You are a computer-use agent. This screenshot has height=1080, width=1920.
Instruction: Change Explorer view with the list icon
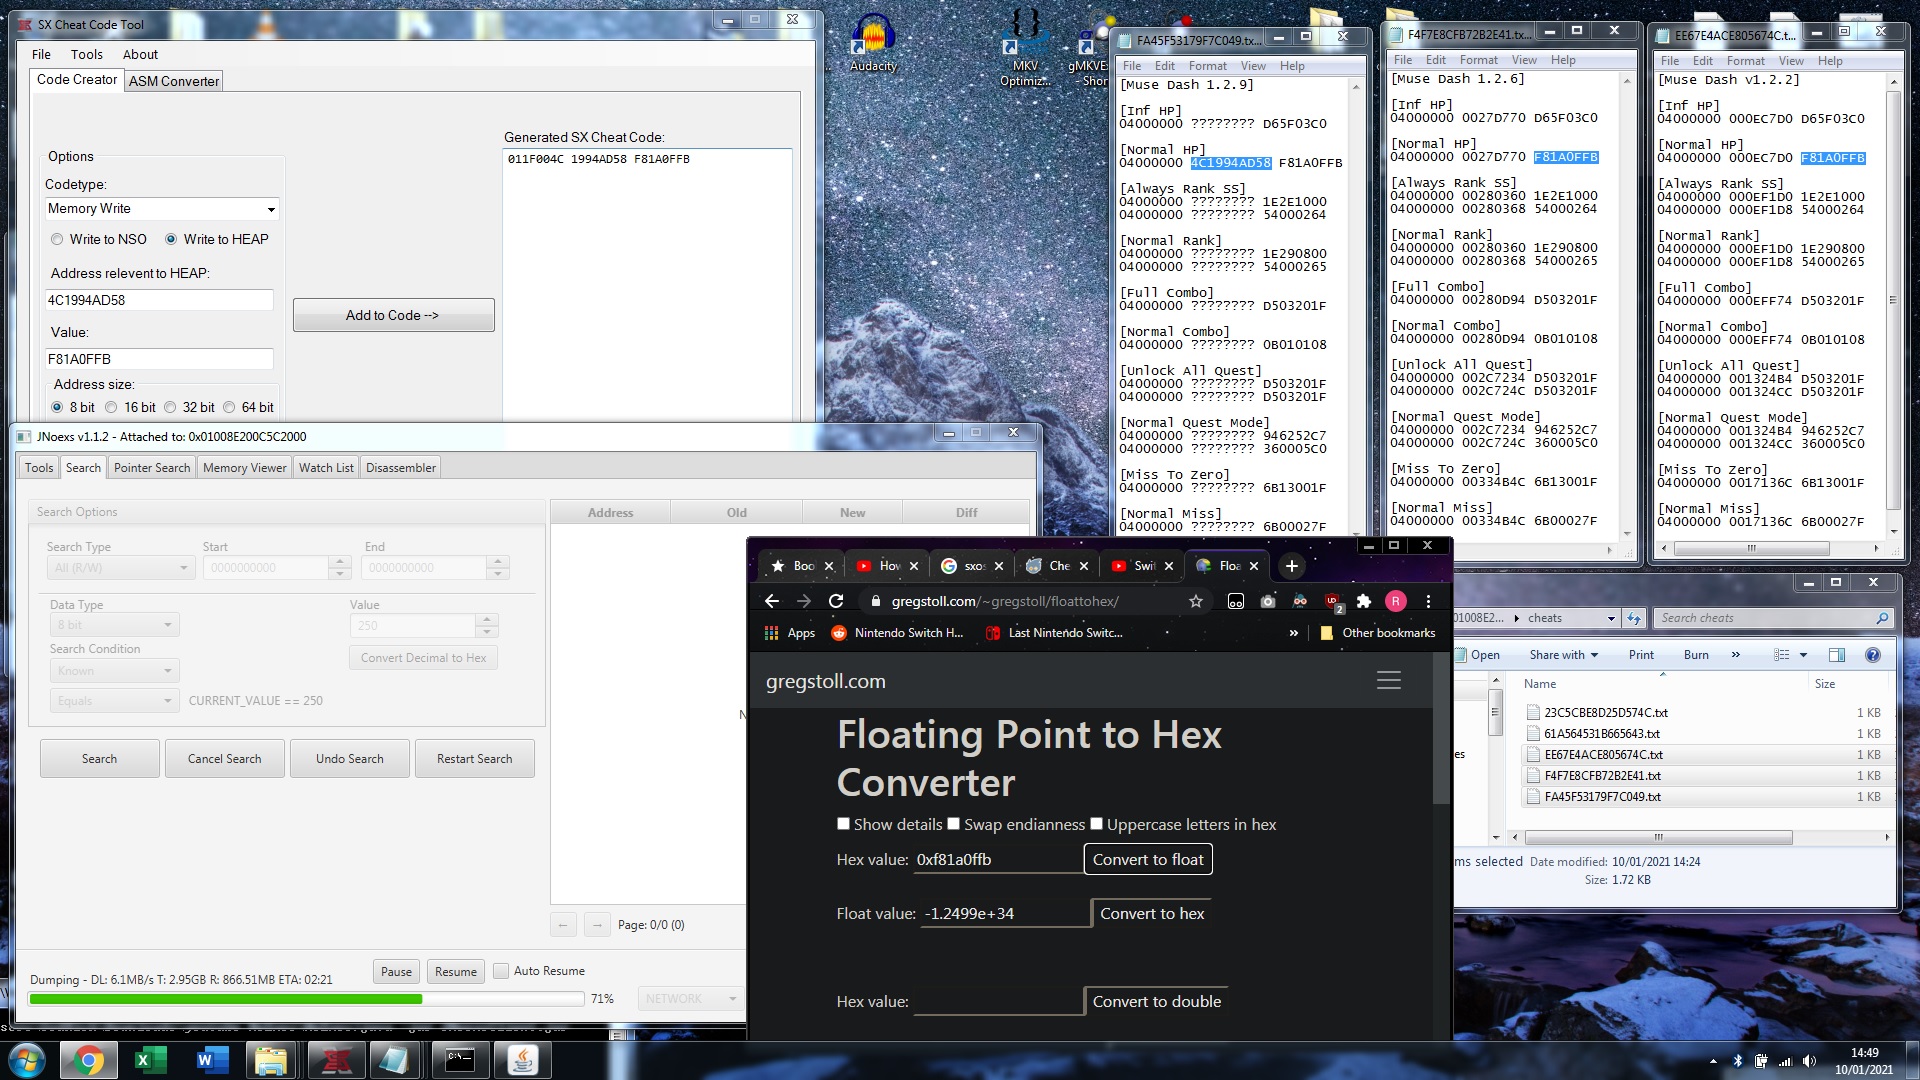click(1781, 655)
